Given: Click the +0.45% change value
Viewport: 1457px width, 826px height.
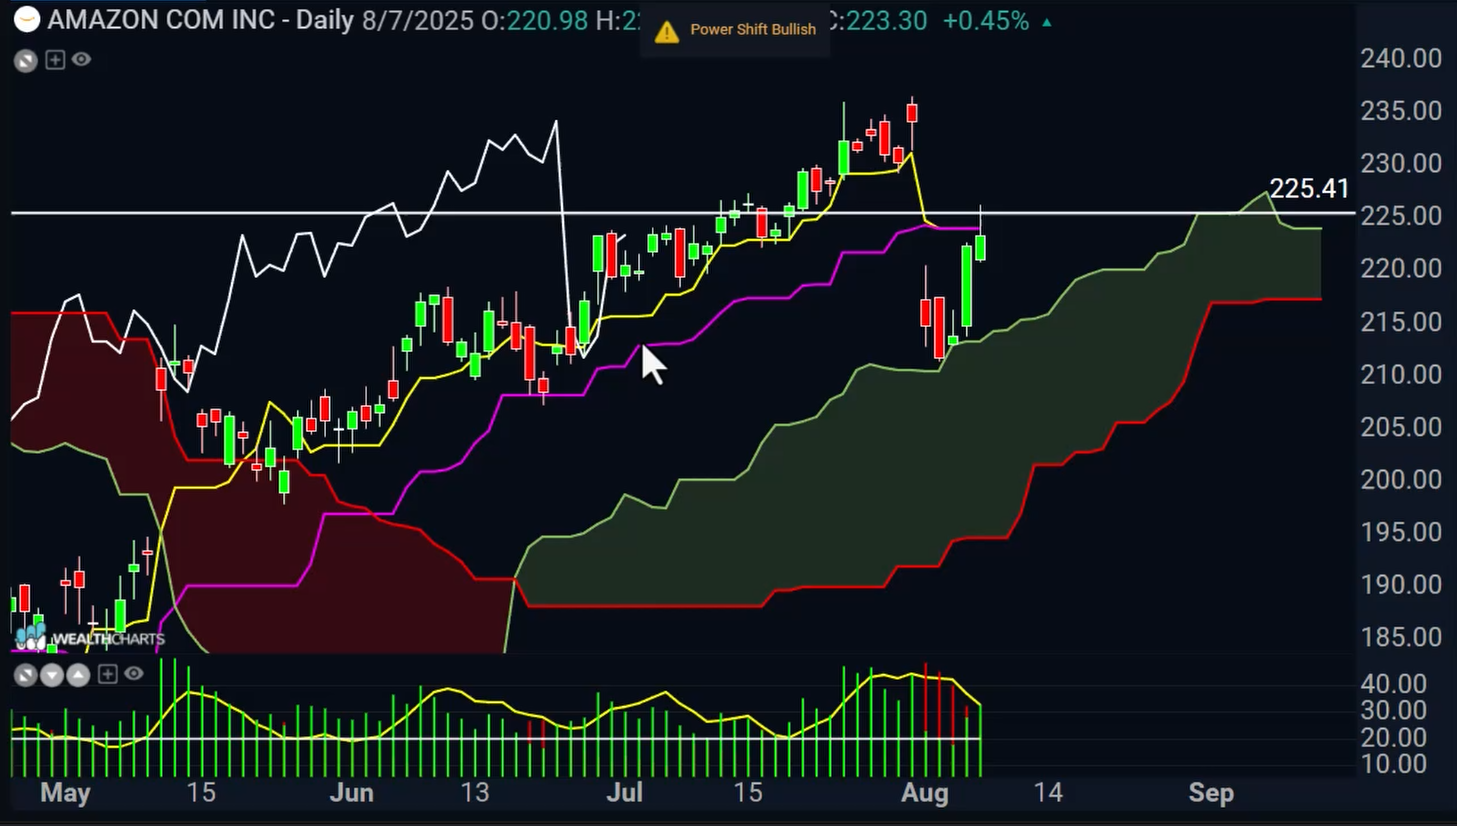Looking at the screenshot, I should [x=985, y=20].
